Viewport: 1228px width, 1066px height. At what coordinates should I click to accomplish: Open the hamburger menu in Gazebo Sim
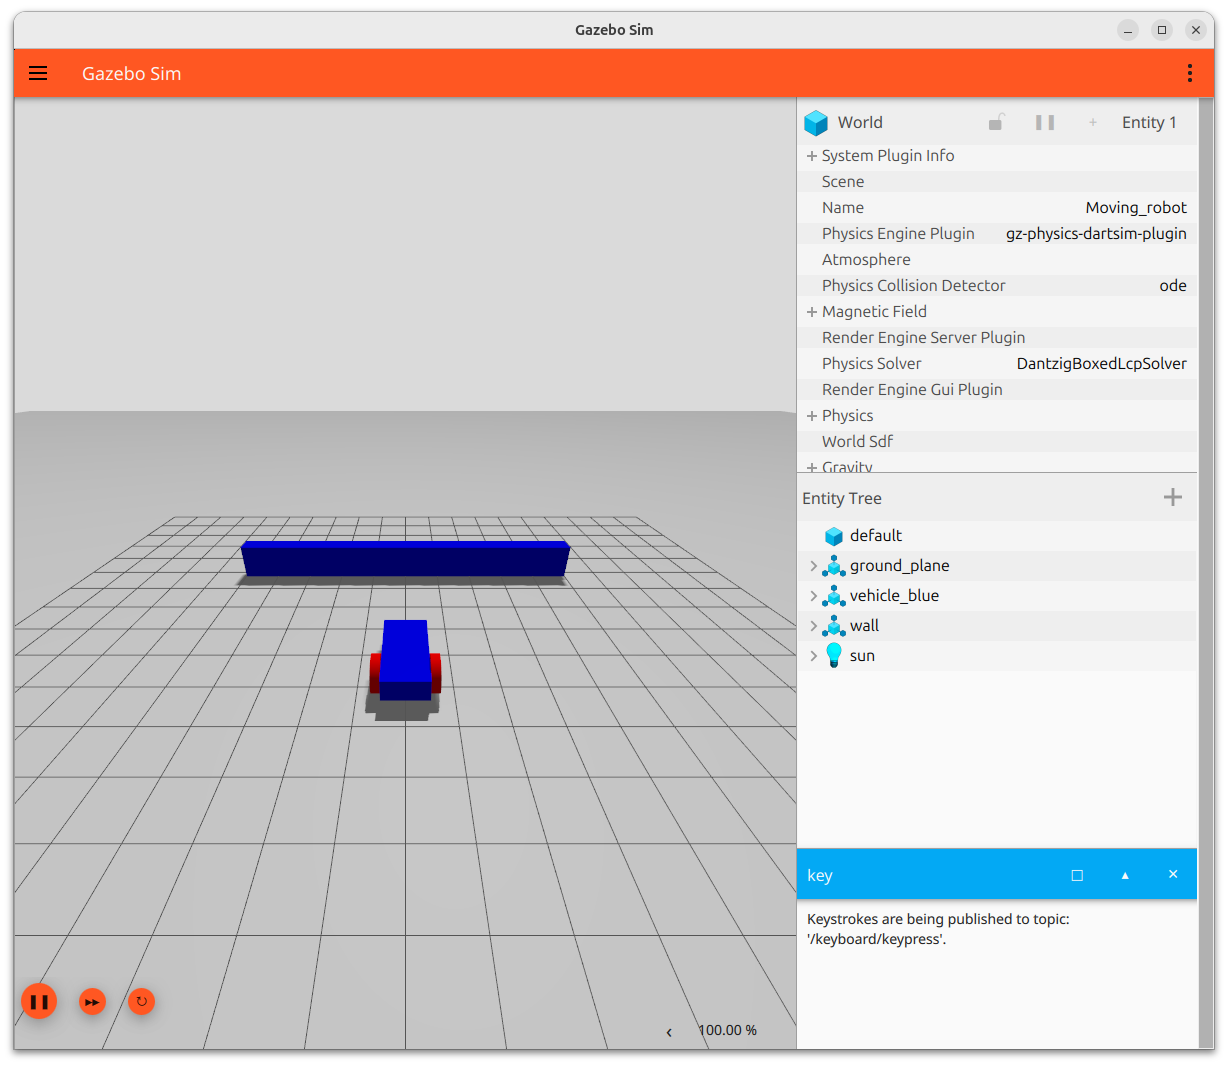(x=38, y=73)
